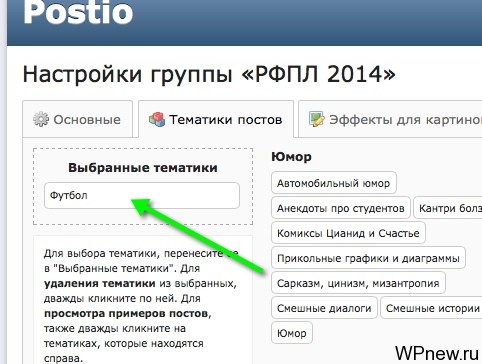This screenshot has height=364, width=482.
Task: Switch to the Тематики постов tab
Action: pyautogui.click(x=216, y=119)
